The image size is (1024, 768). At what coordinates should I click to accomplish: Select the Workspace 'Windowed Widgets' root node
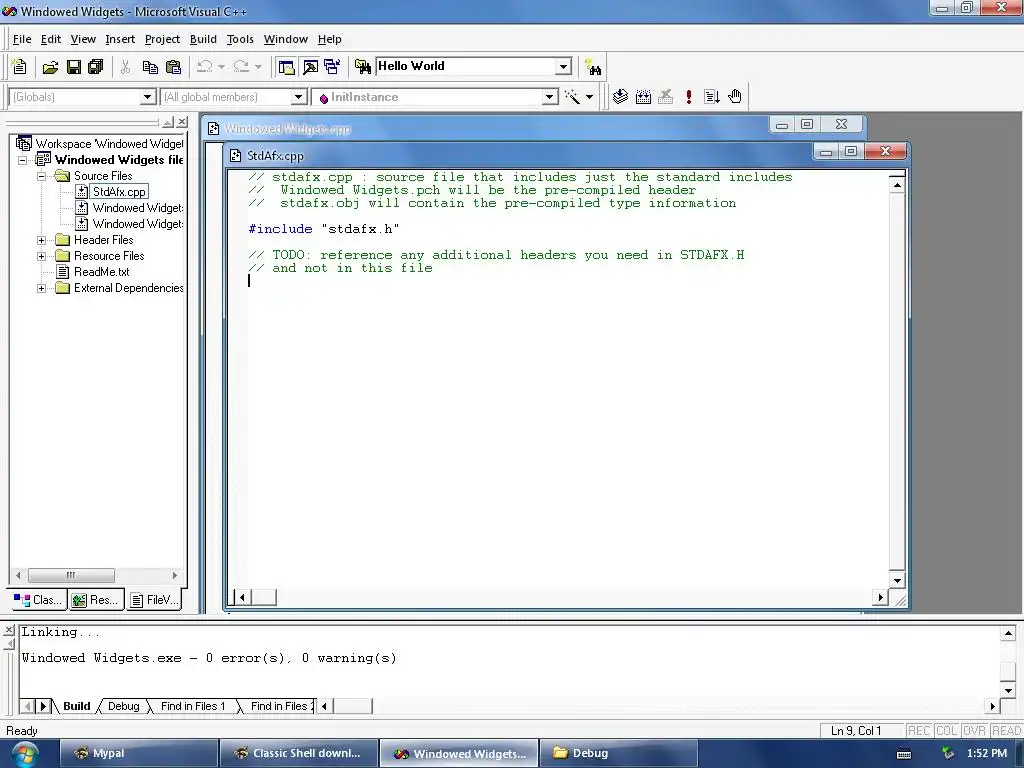tap(108, 144)
